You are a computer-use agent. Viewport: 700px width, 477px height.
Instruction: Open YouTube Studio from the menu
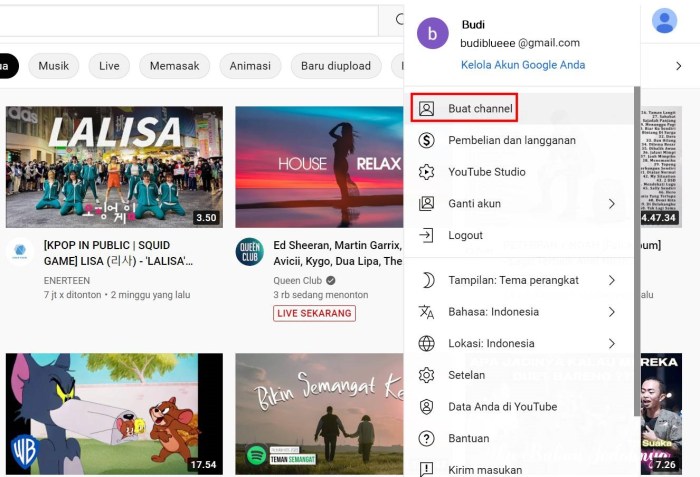coord(519,172)
